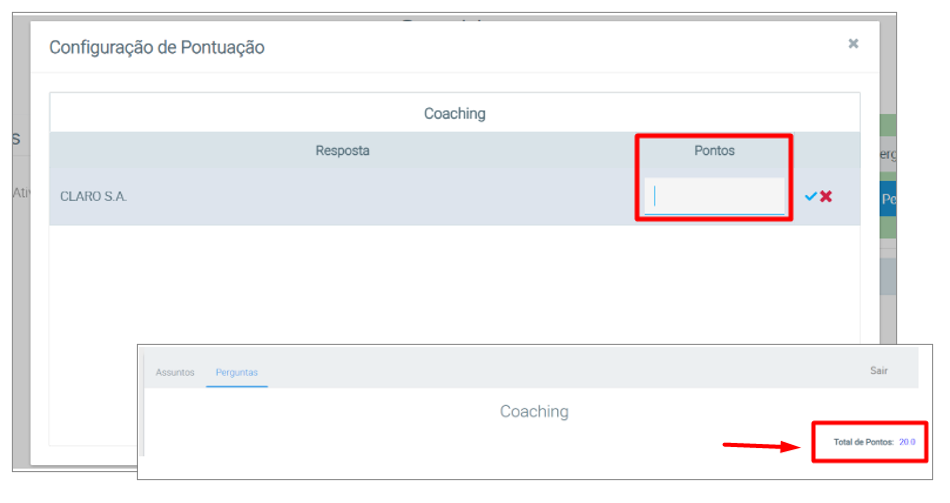Click the Configuração de Pontuação title

[157, 47]
